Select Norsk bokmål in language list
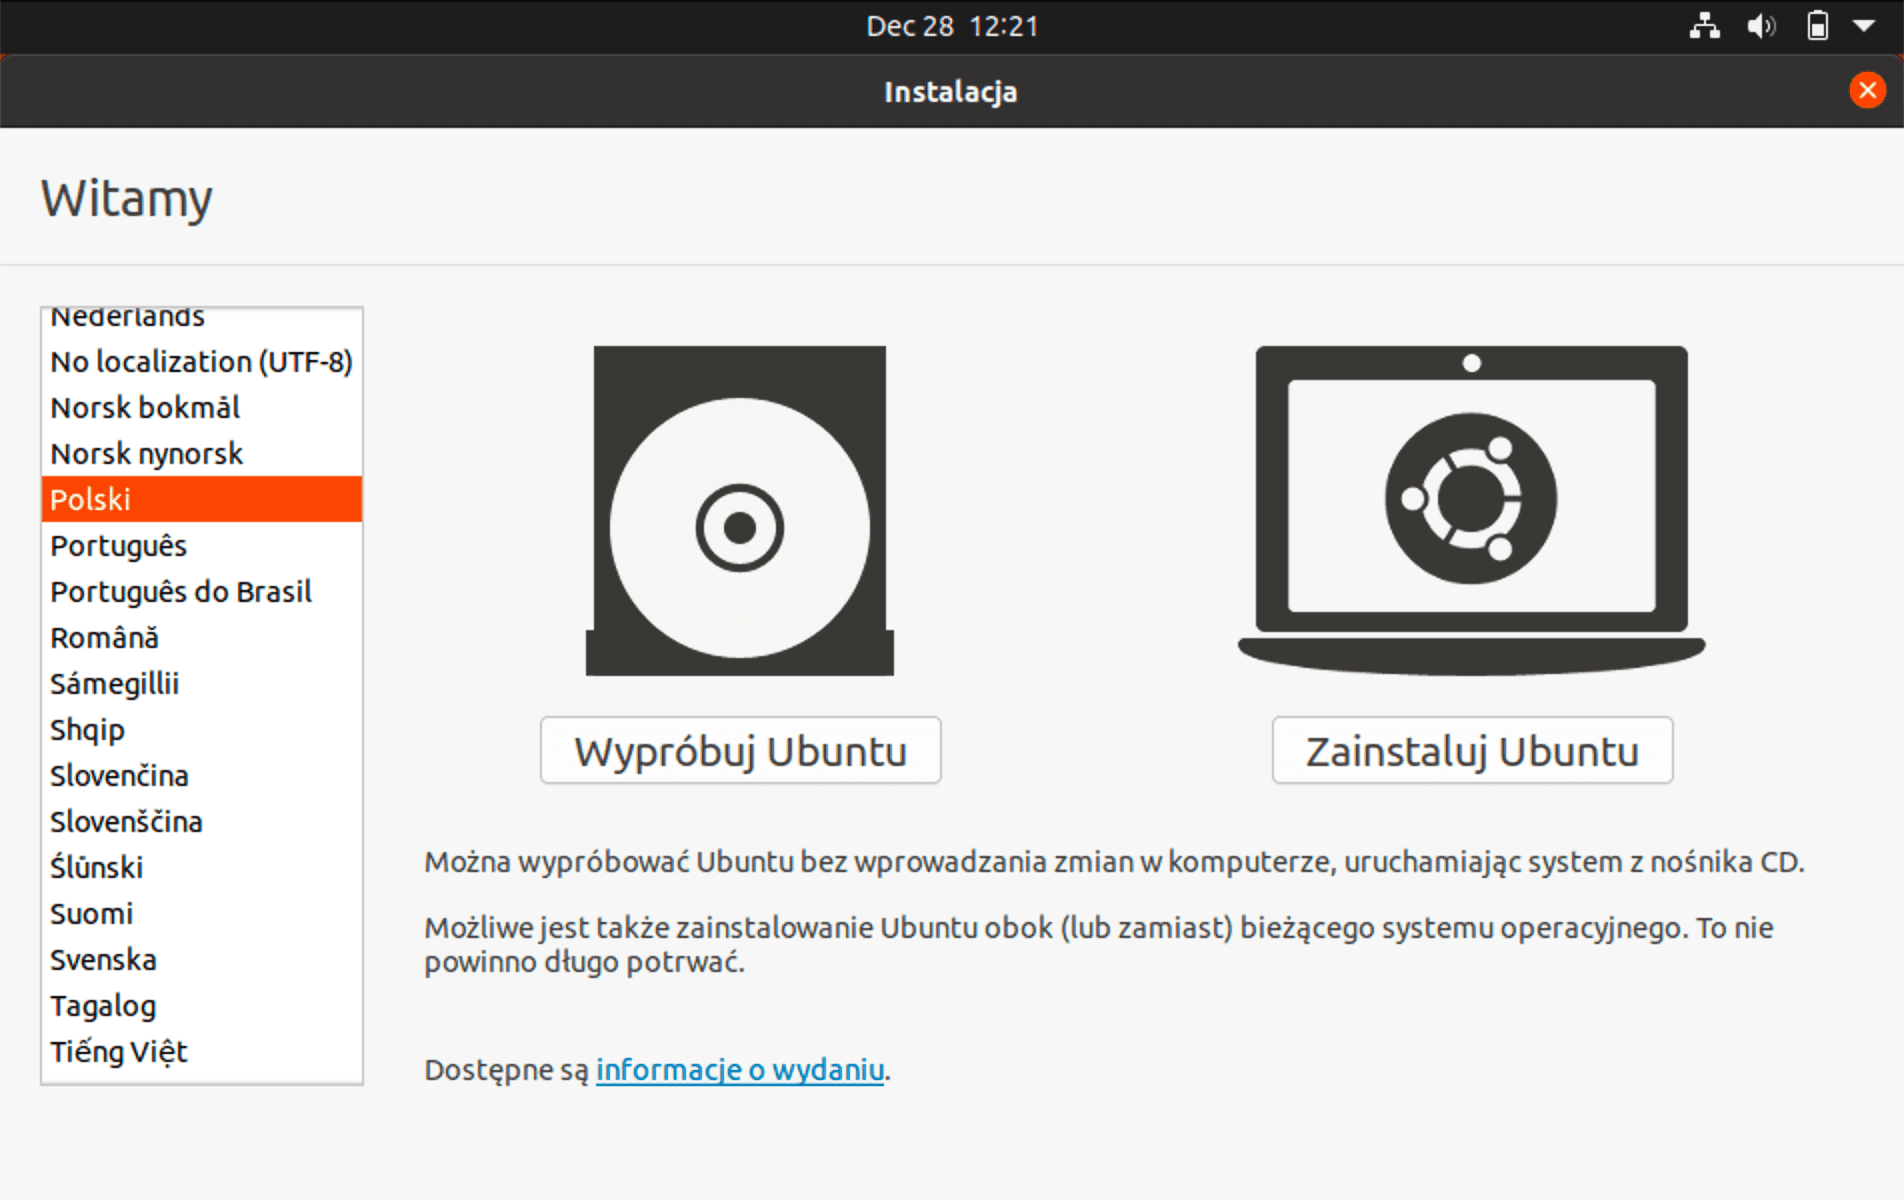Screen dimensions: 1904x1200 coord(202,407)
